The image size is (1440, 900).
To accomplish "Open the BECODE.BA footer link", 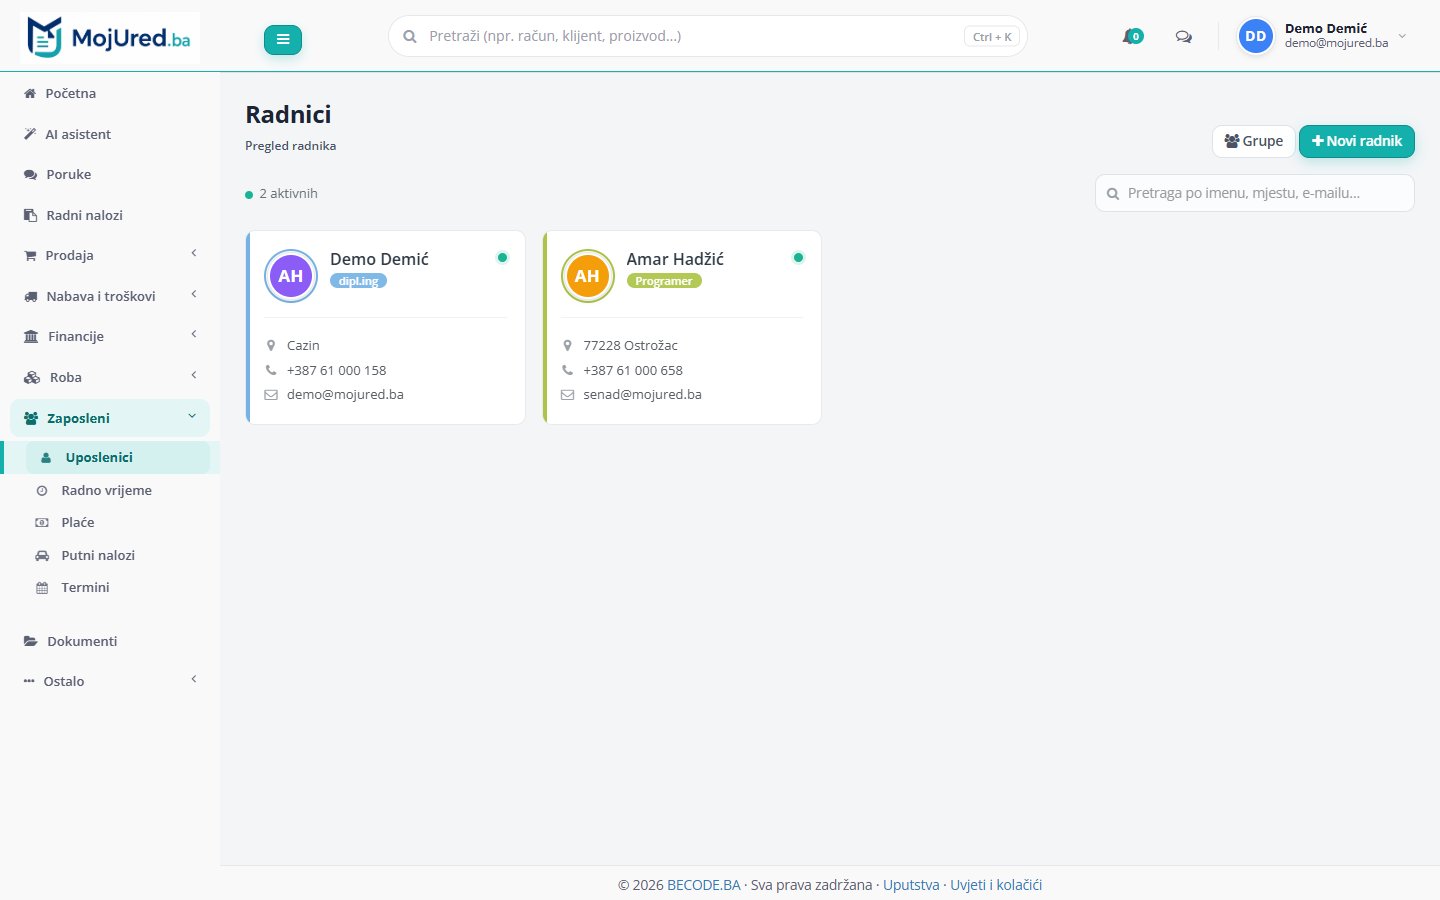I will [x=704, y=885].
